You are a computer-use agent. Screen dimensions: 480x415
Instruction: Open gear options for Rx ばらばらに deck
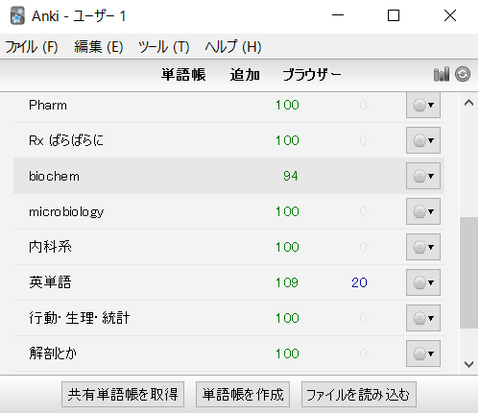423,140
